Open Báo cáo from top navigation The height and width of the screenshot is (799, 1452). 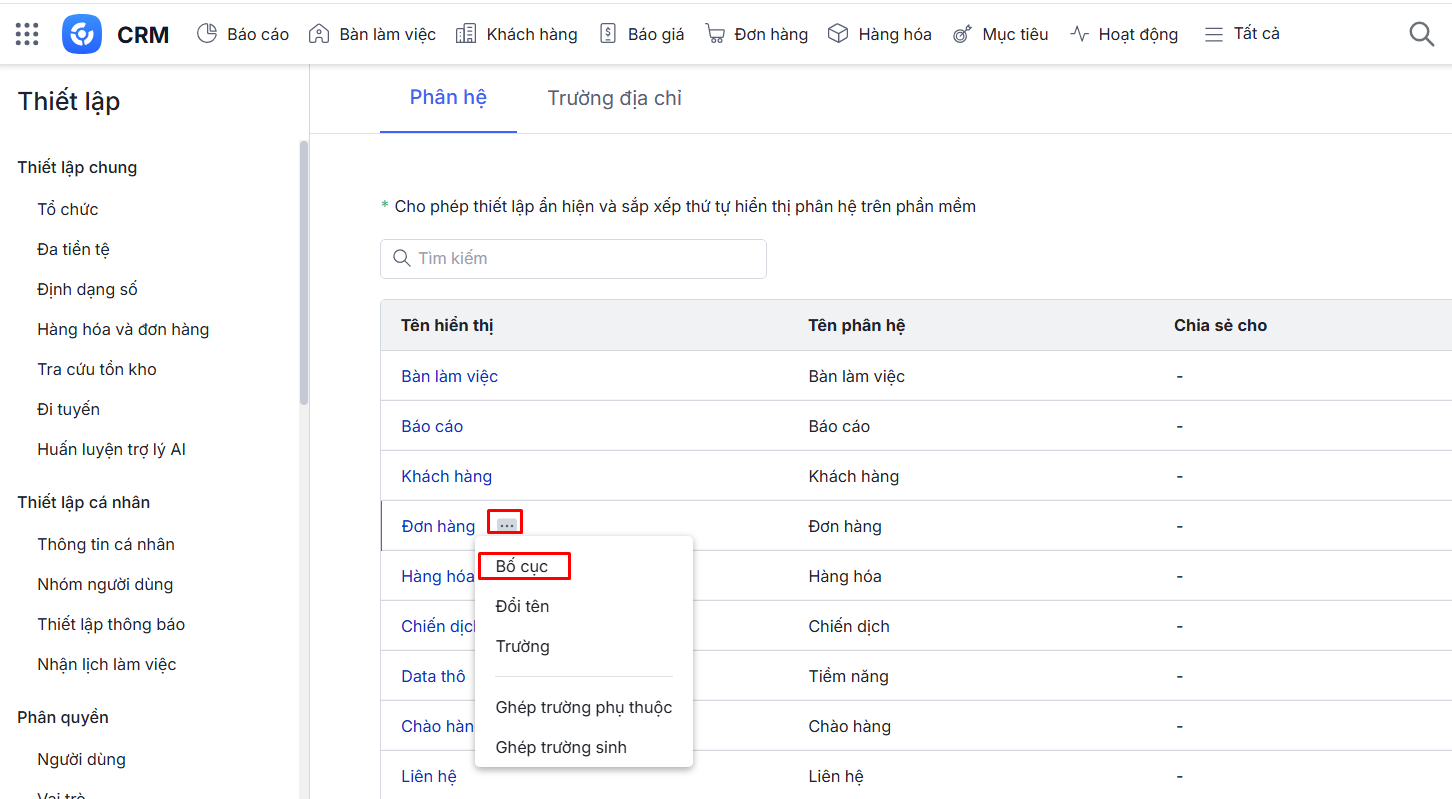pyautogui.click(x=243, y=34)
